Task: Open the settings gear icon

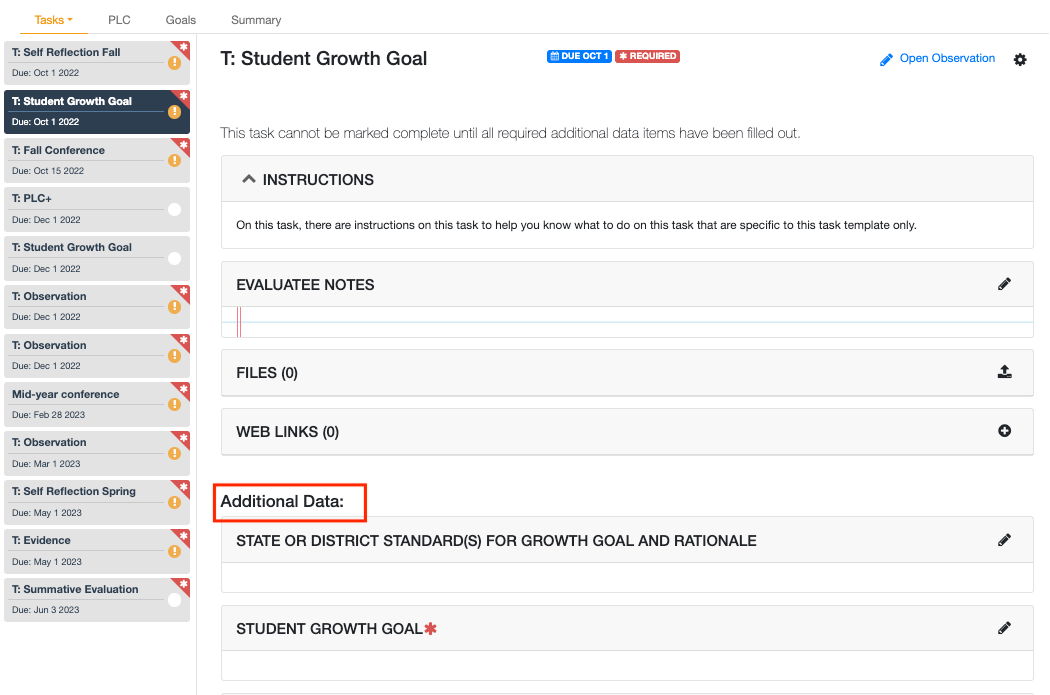Action: pos(1020,60)
